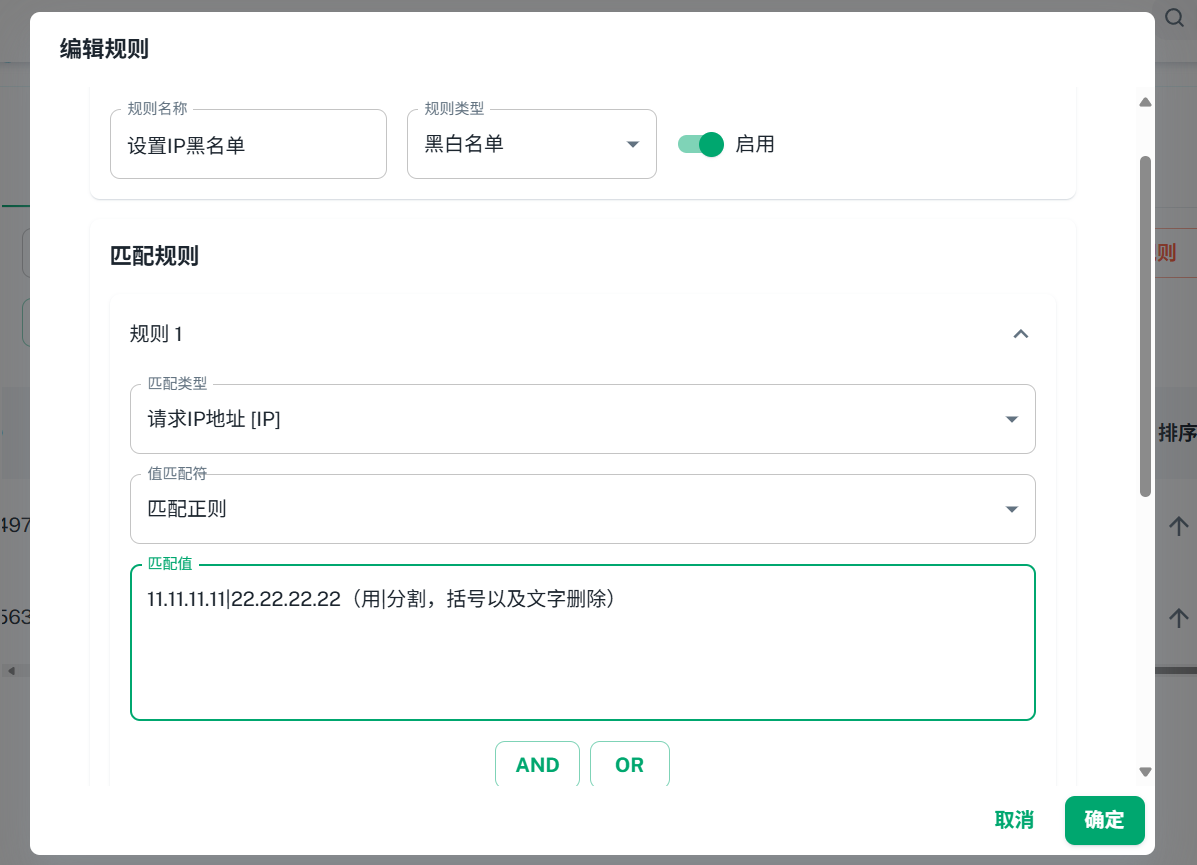
Task: Click the search magnifier icon at top right
Action: [1175, 18]
